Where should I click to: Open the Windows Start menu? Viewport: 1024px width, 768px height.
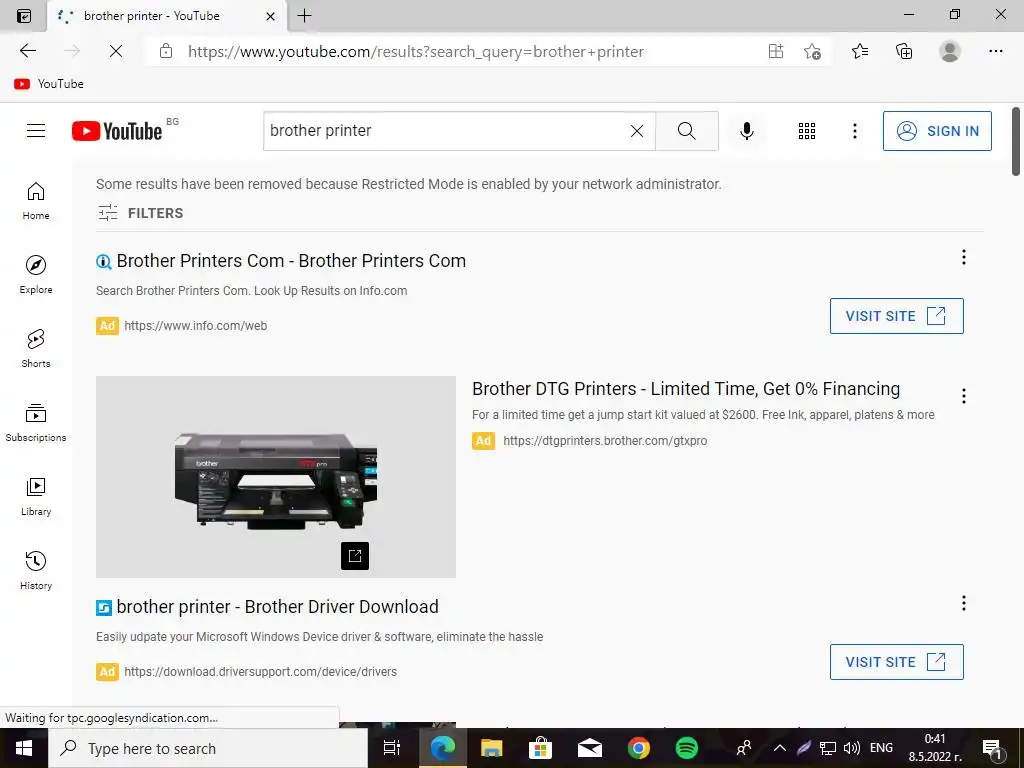(24, 748)
